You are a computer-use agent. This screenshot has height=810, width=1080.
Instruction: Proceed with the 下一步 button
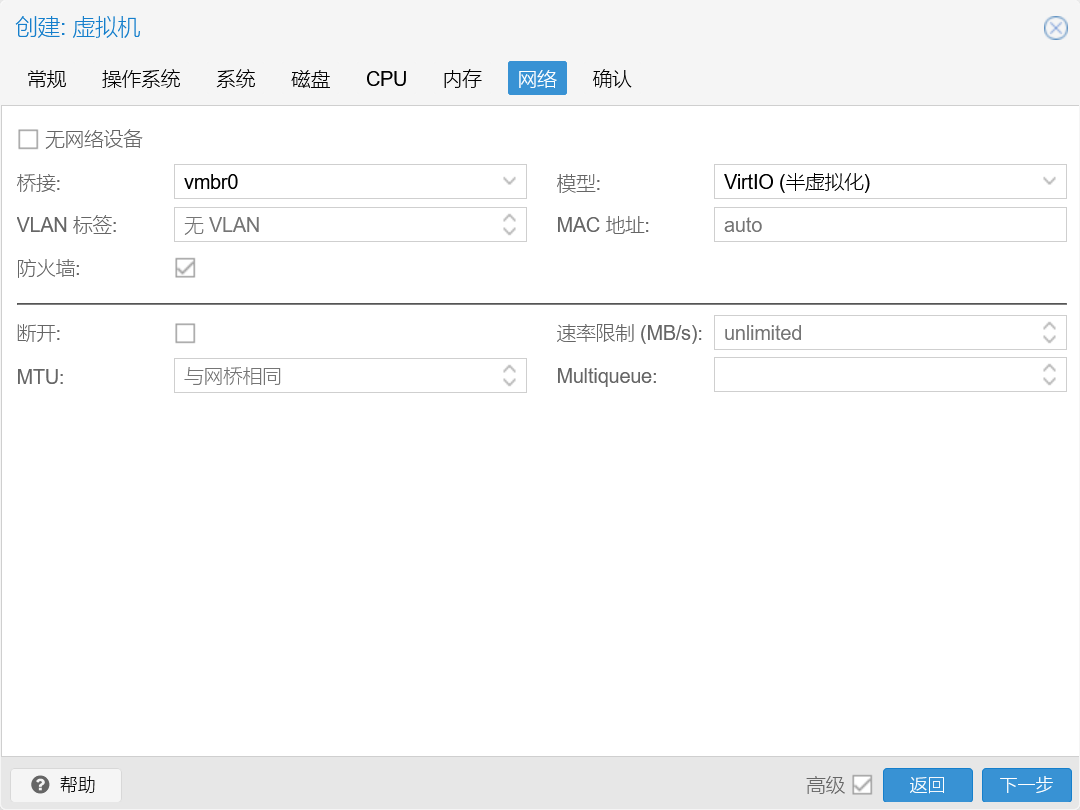(1026, 785)
